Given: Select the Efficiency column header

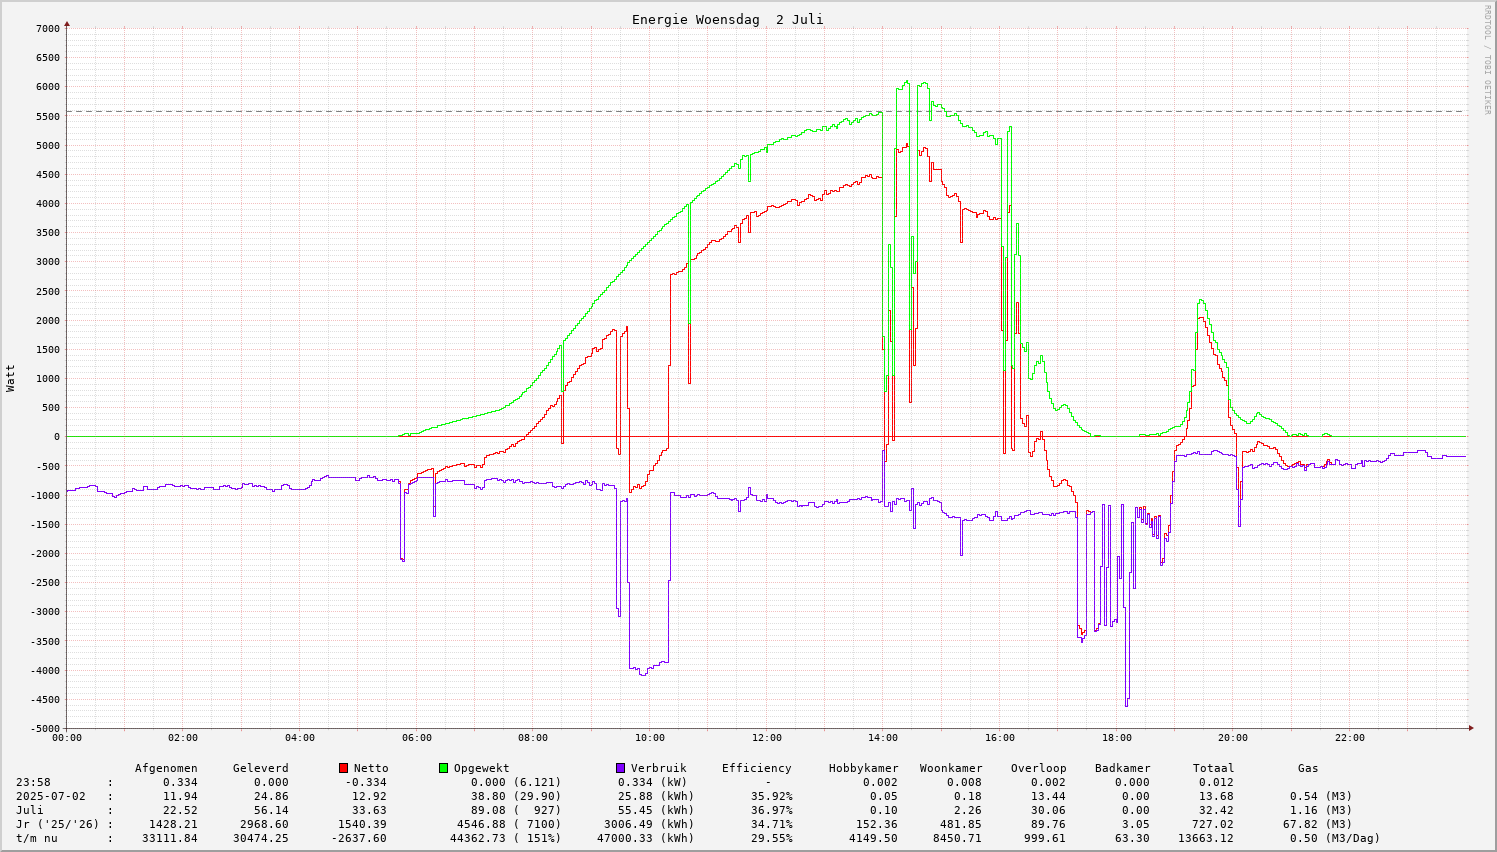Looking at the screenshot, I should click(x=756, y=768).
